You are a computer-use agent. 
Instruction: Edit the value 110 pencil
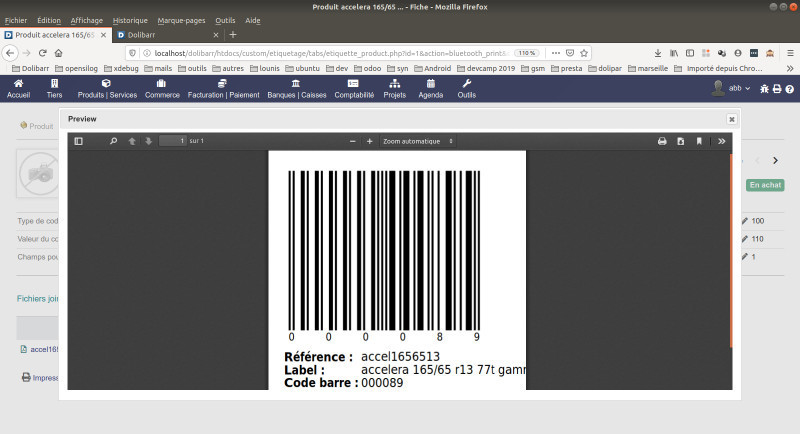tap(745, 239)
